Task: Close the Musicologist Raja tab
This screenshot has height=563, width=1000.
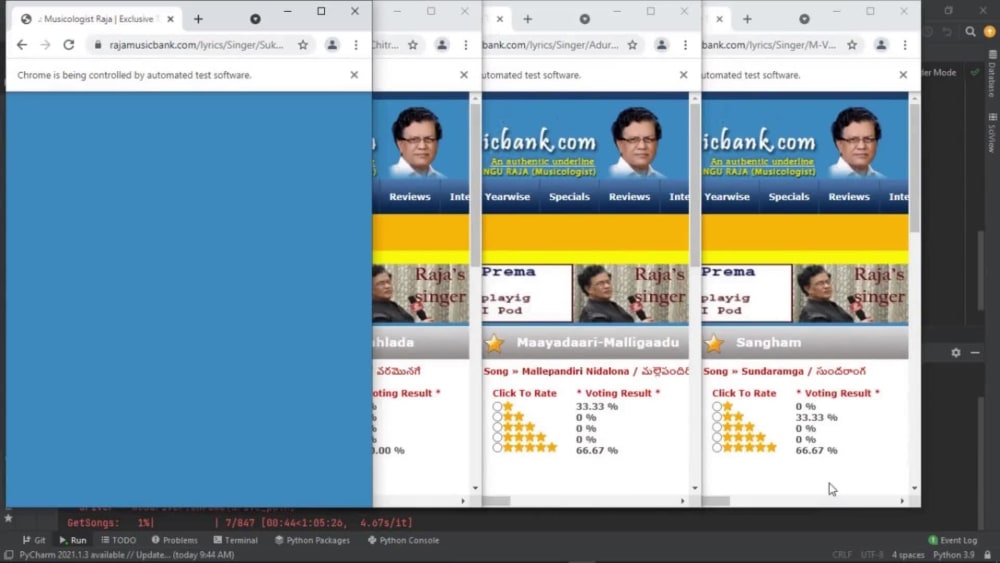Action: tap(170, 19)
